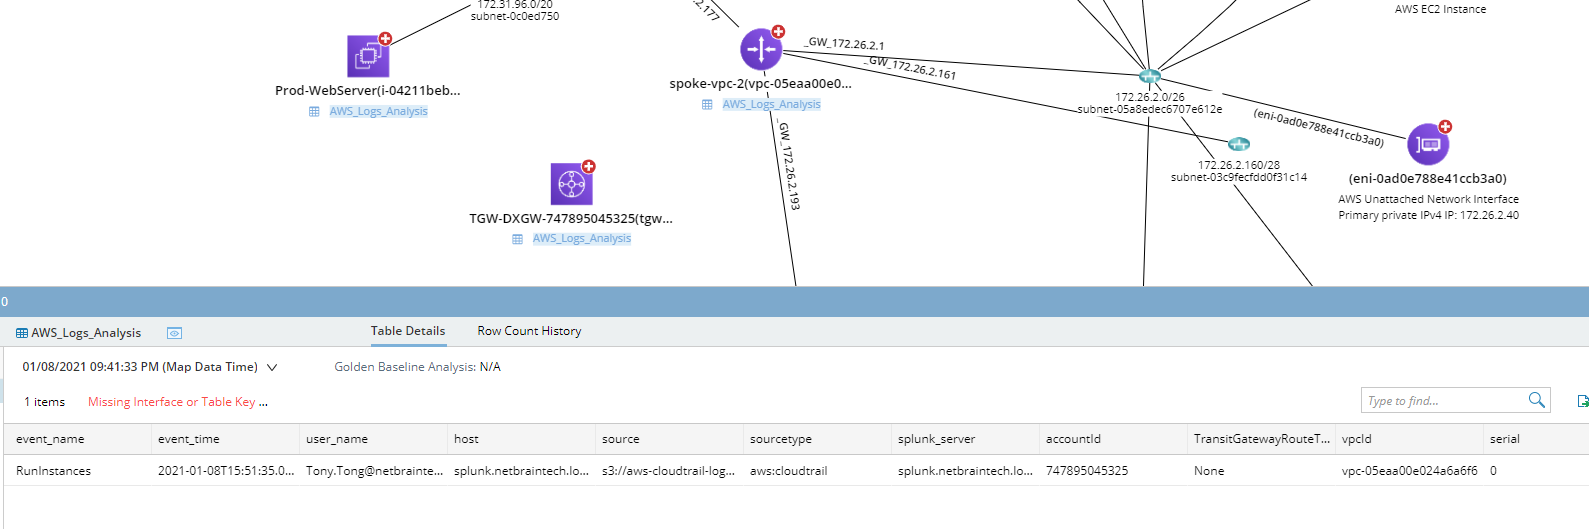The image size is (1589, 529).
Task: Select the s3://aws-cloudtrail-log... source cell
Action: [x=670, y=471]
